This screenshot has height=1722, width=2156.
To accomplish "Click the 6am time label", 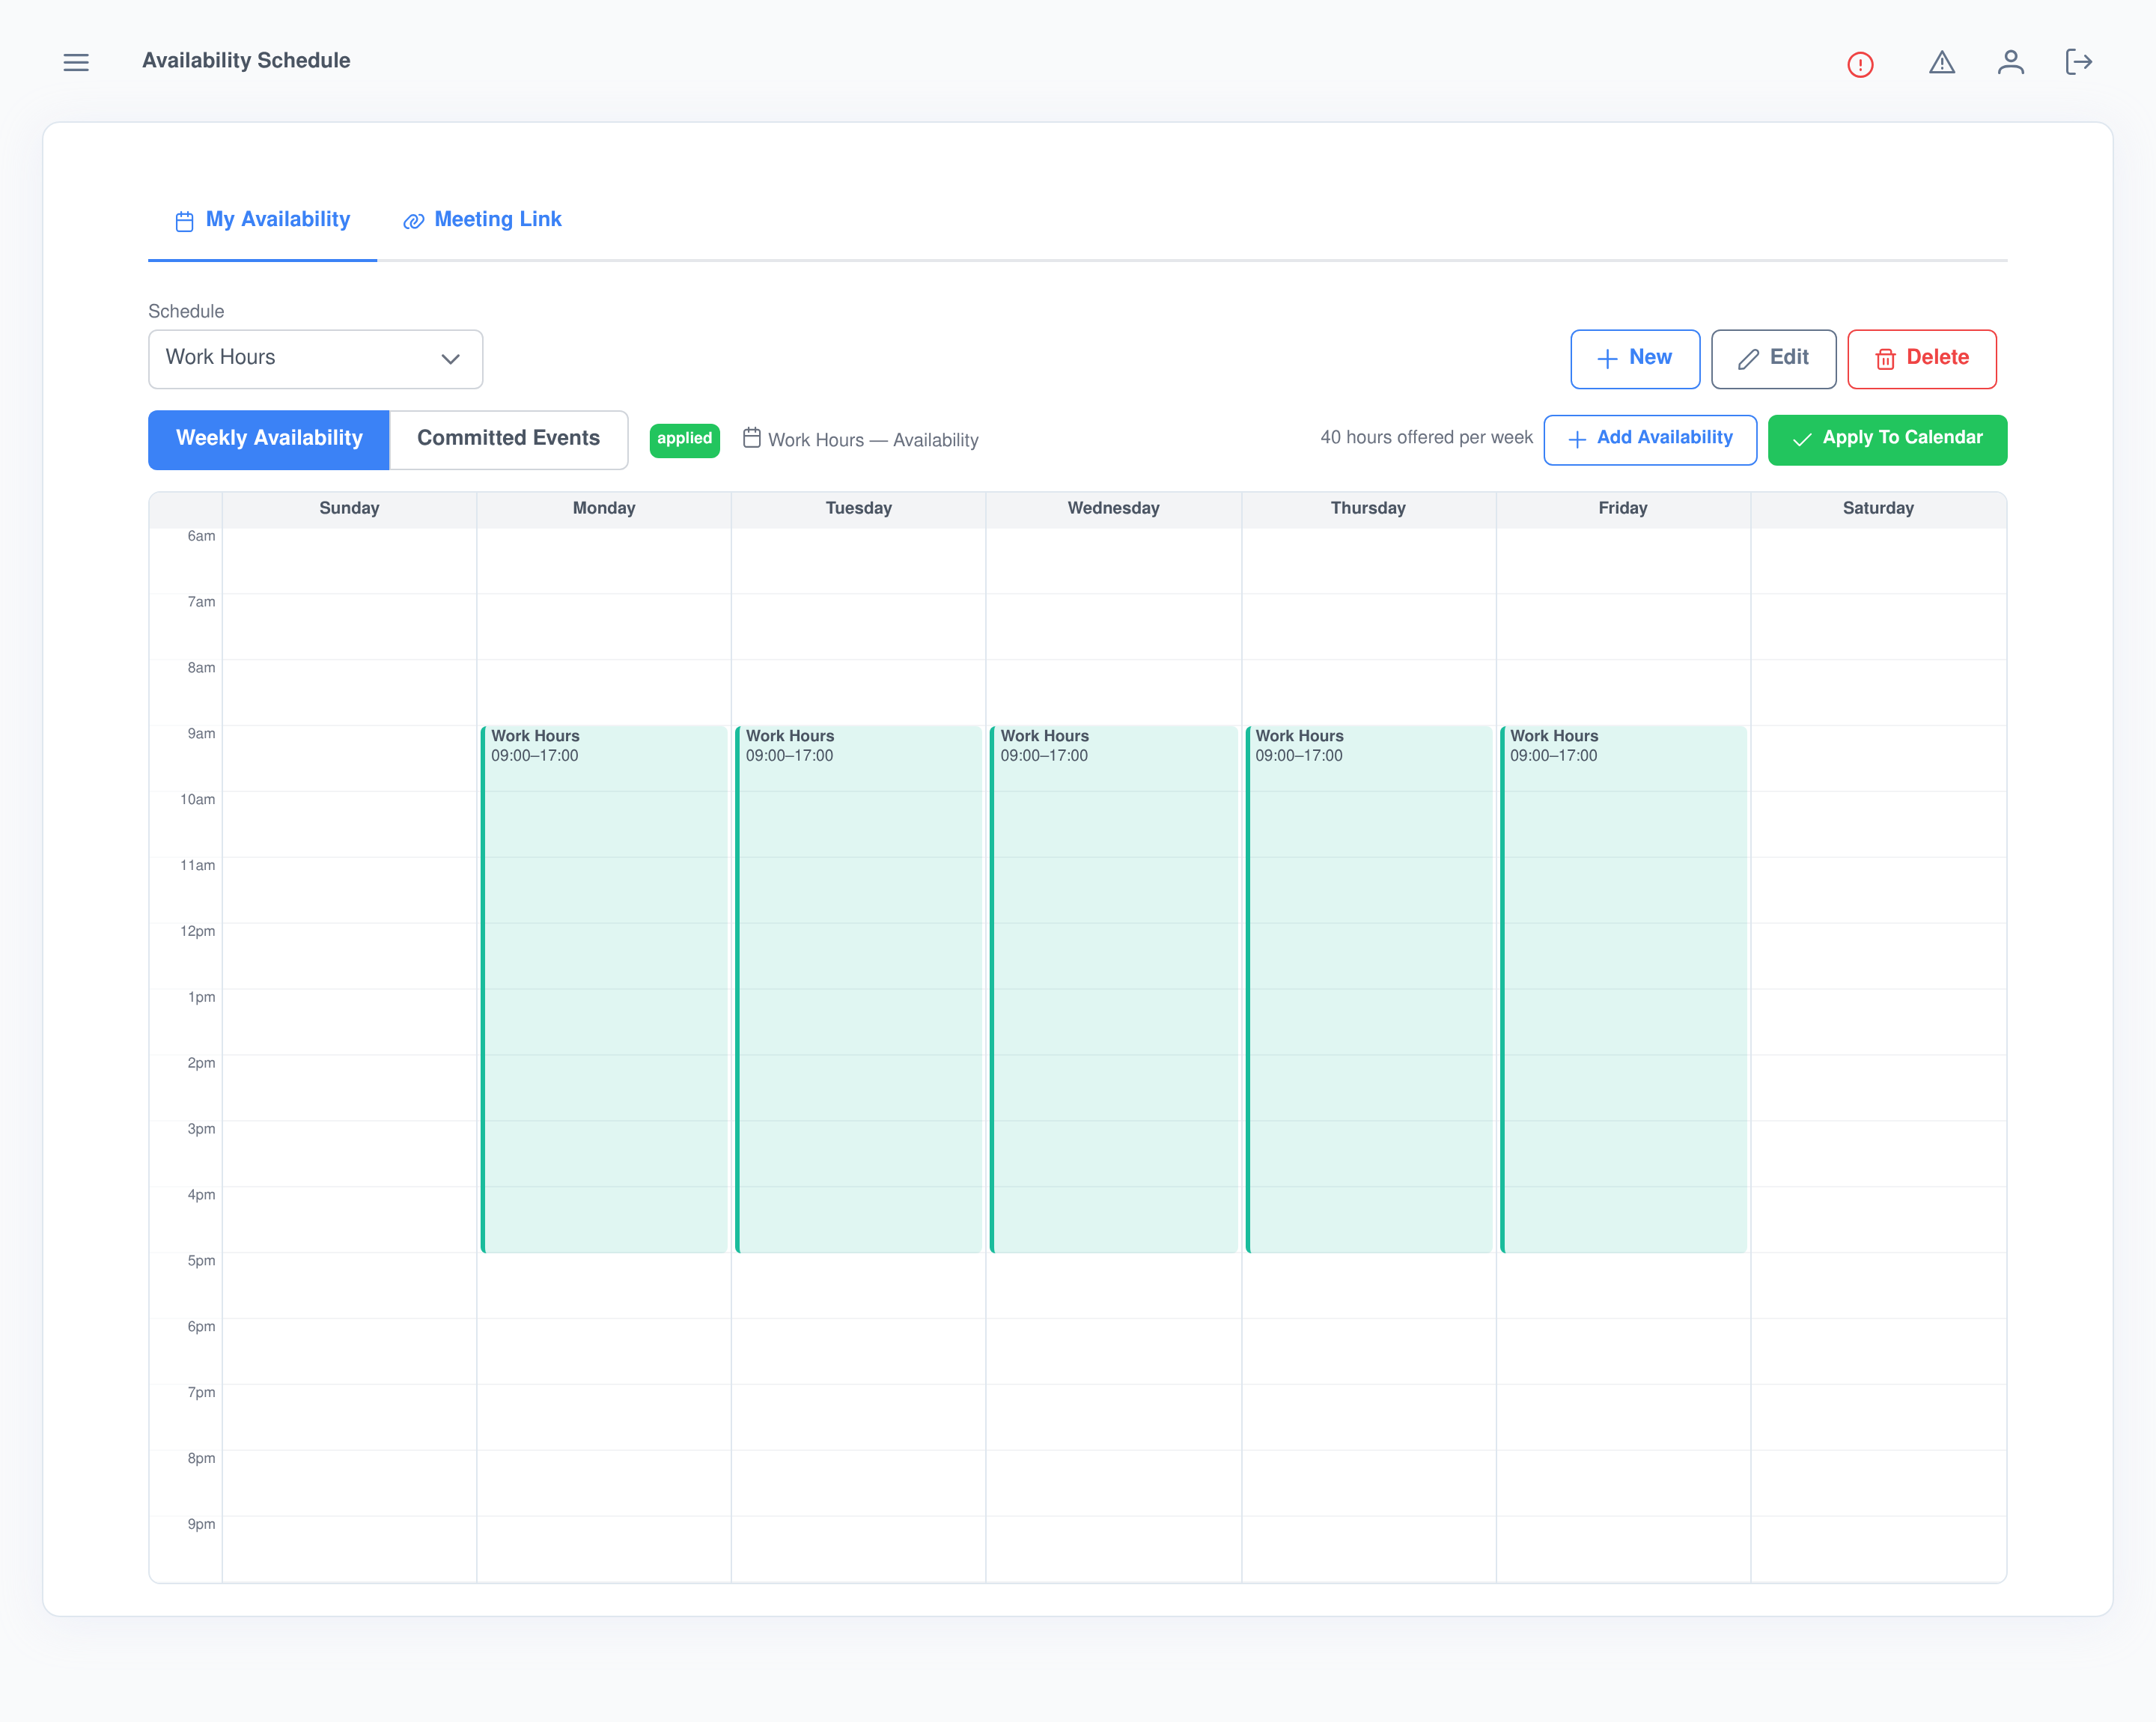I will coord(201,536).
